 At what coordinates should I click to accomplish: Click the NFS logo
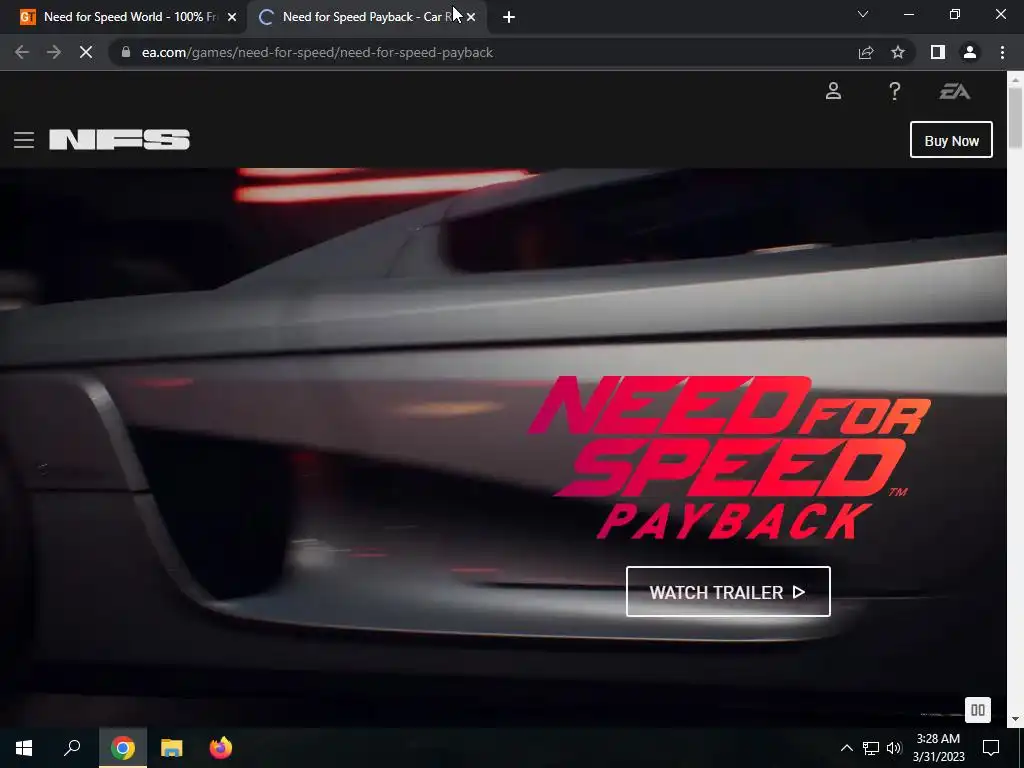click(x=120, y=139)
